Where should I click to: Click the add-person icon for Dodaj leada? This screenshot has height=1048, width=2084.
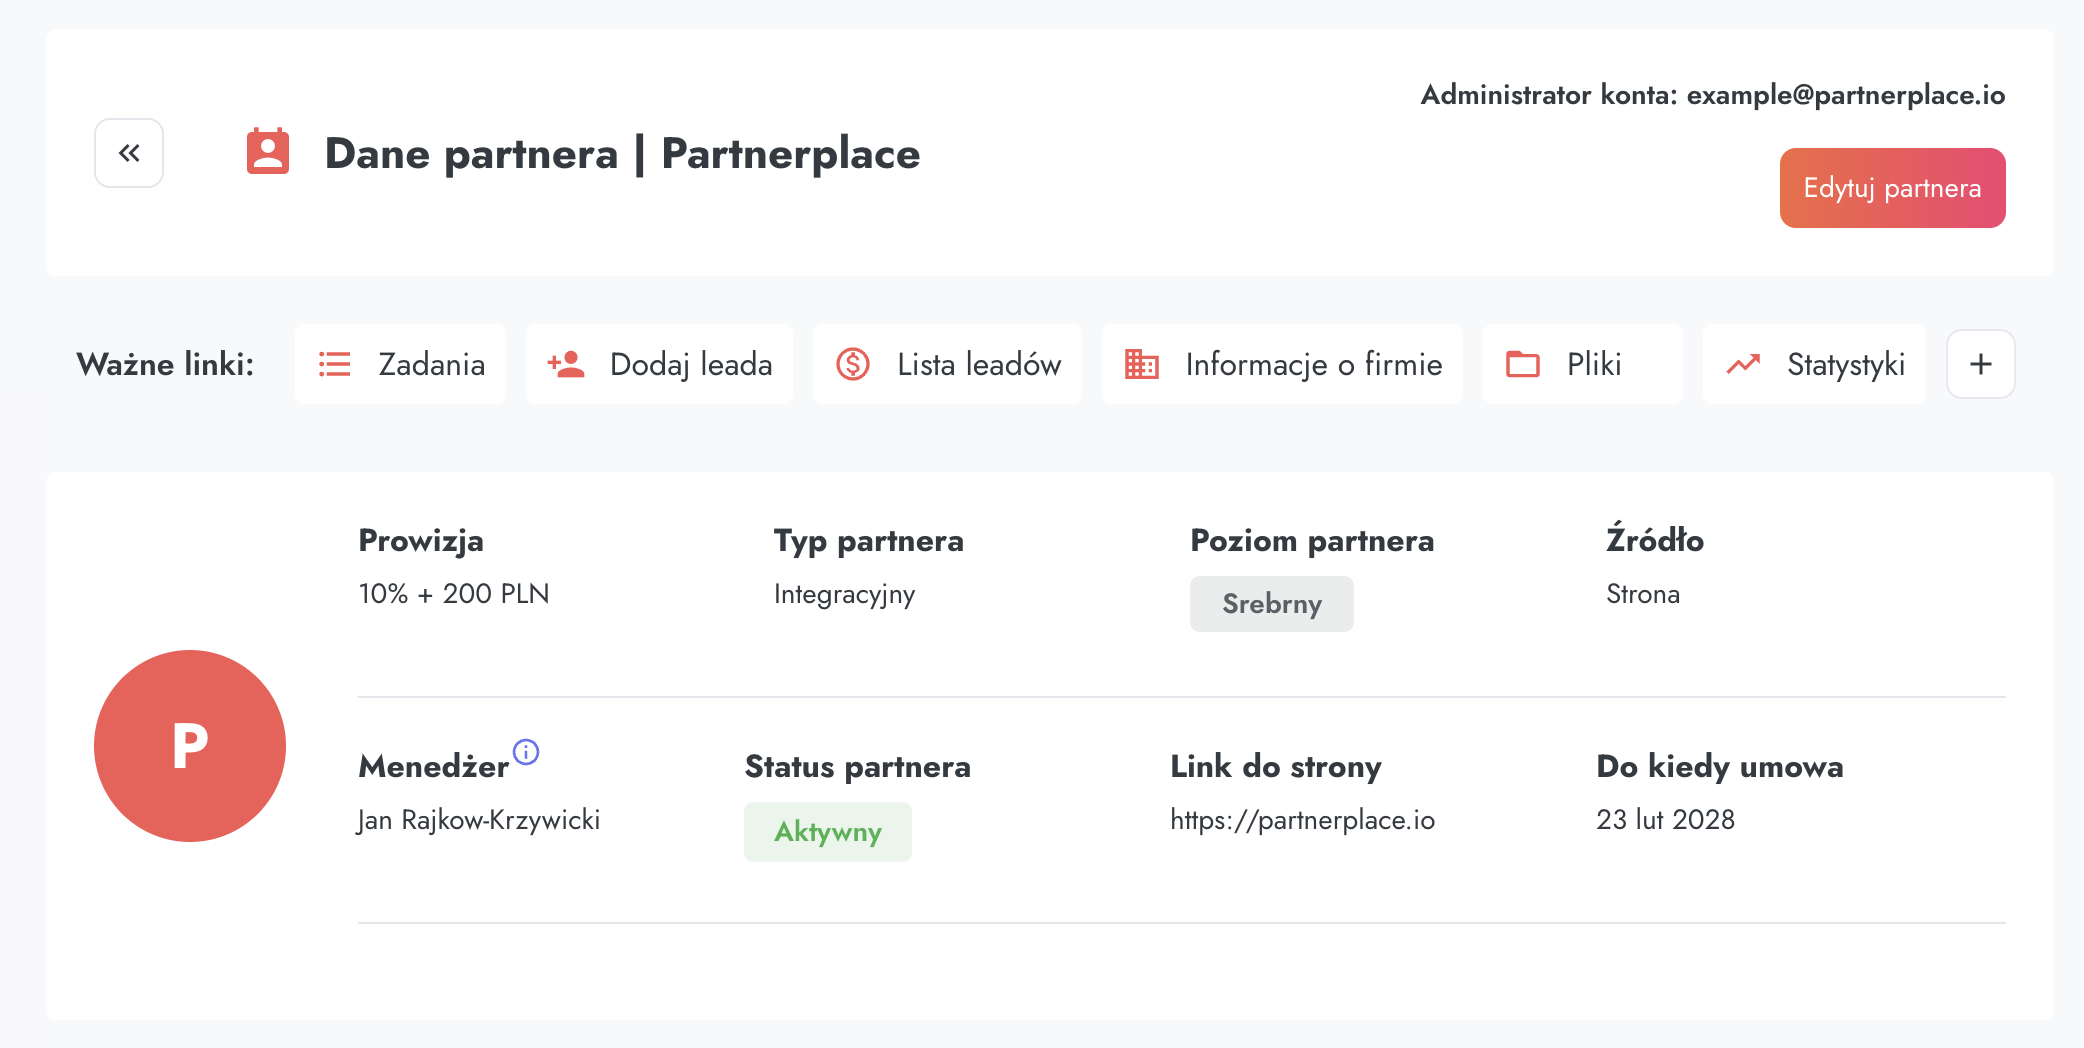(x=566, y=364)
